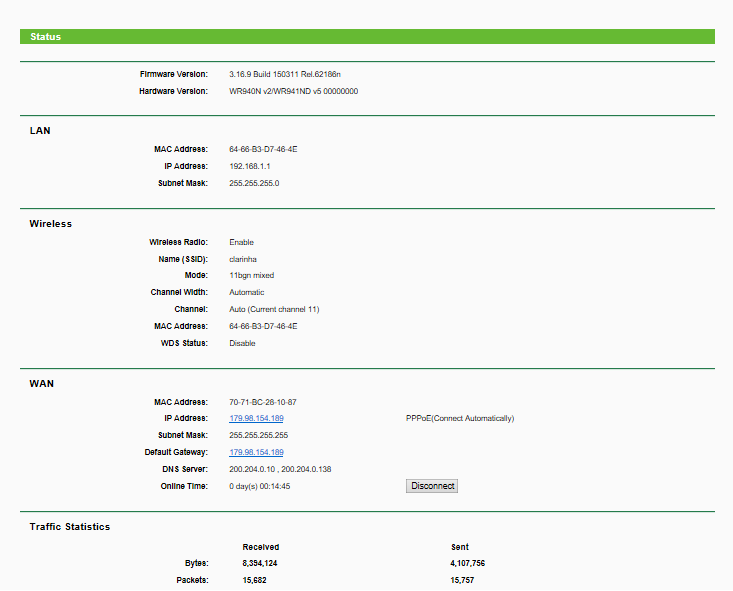Viewport: 733px width, 591px height.
Task: Click the Online Time value 0 day(s) 00:14:45
Action: pyautogui.click(x=259, y=486)
